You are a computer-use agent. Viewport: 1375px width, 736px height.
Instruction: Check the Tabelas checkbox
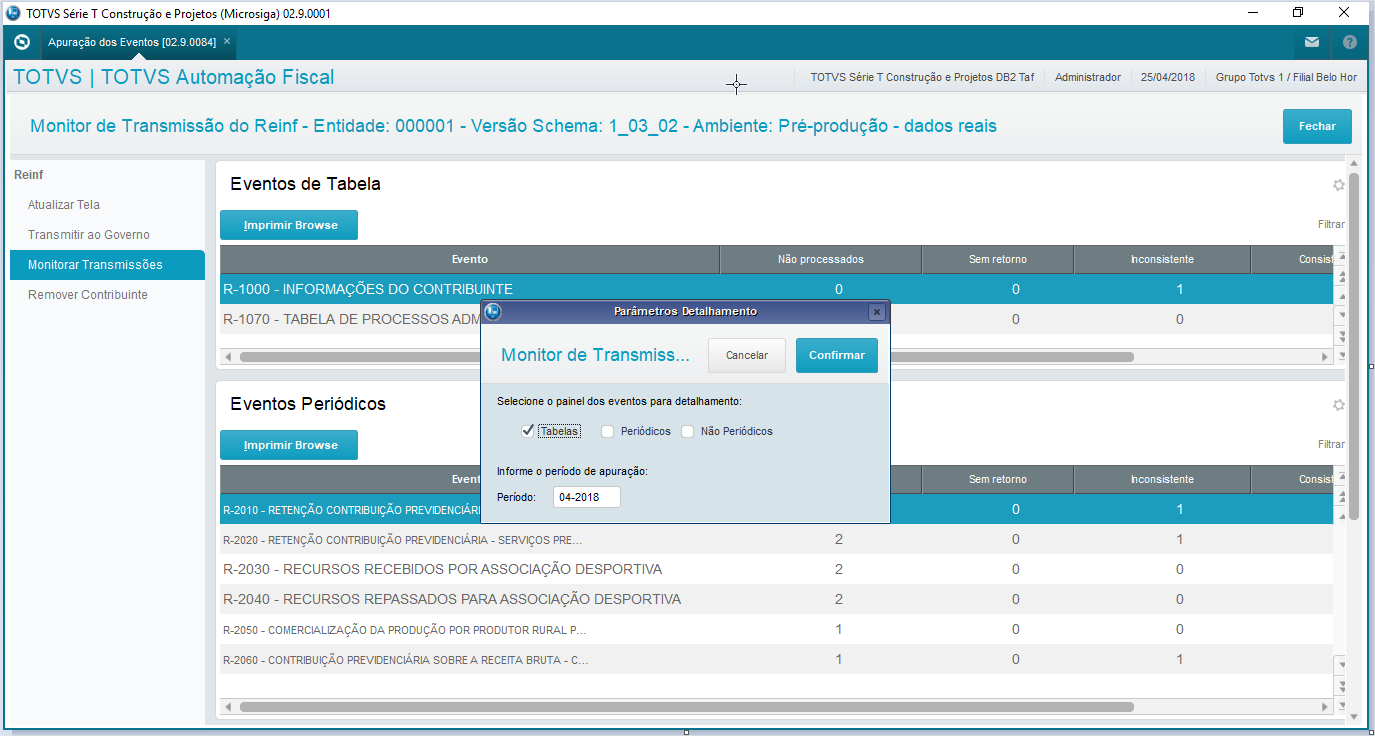528,431
